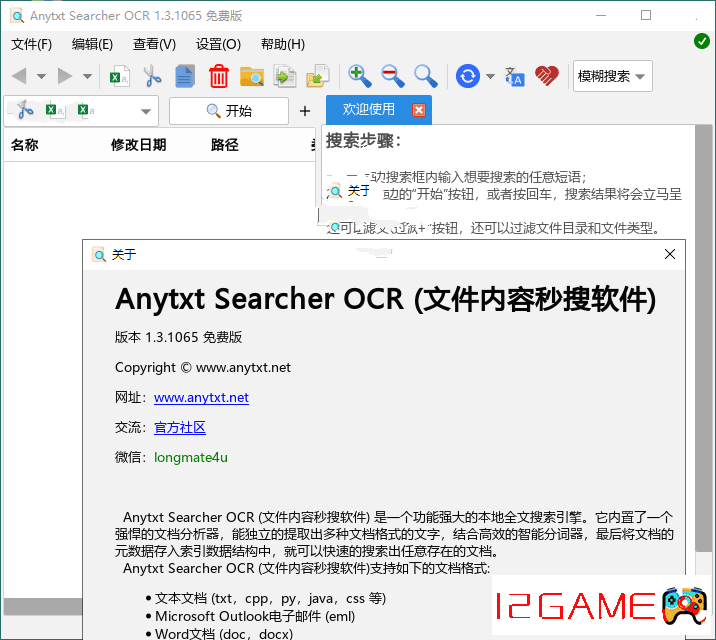This screenshot has height=640, width=716.
Task: Click the Microsoft Outlook电子邮件 (eml) list item
Action: [x=255, y=616]
